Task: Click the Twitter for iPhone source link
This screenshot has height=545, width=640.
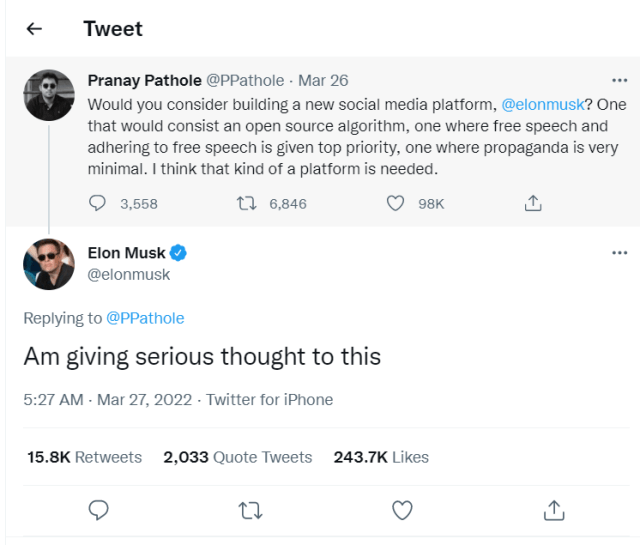Action: (270, 399)
